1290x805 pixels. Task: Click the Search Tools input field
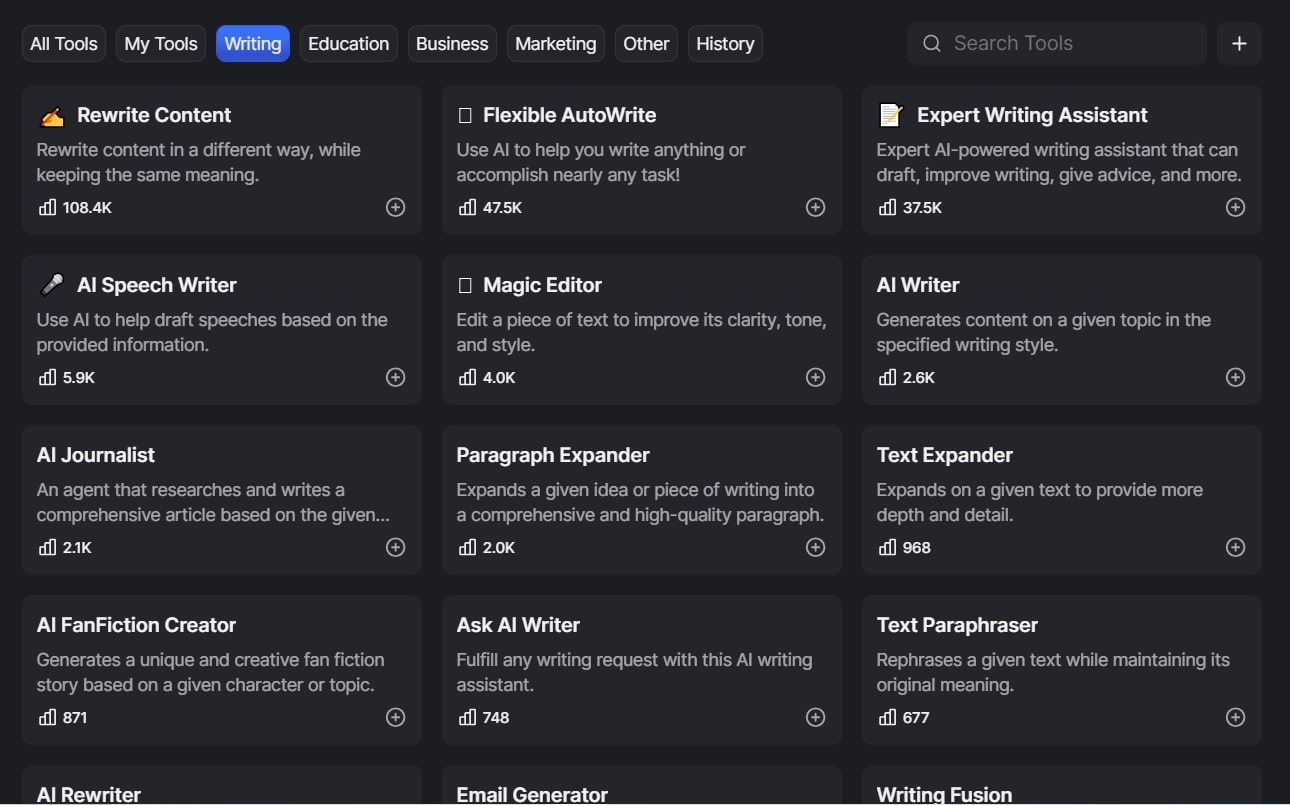(1070, 44)
